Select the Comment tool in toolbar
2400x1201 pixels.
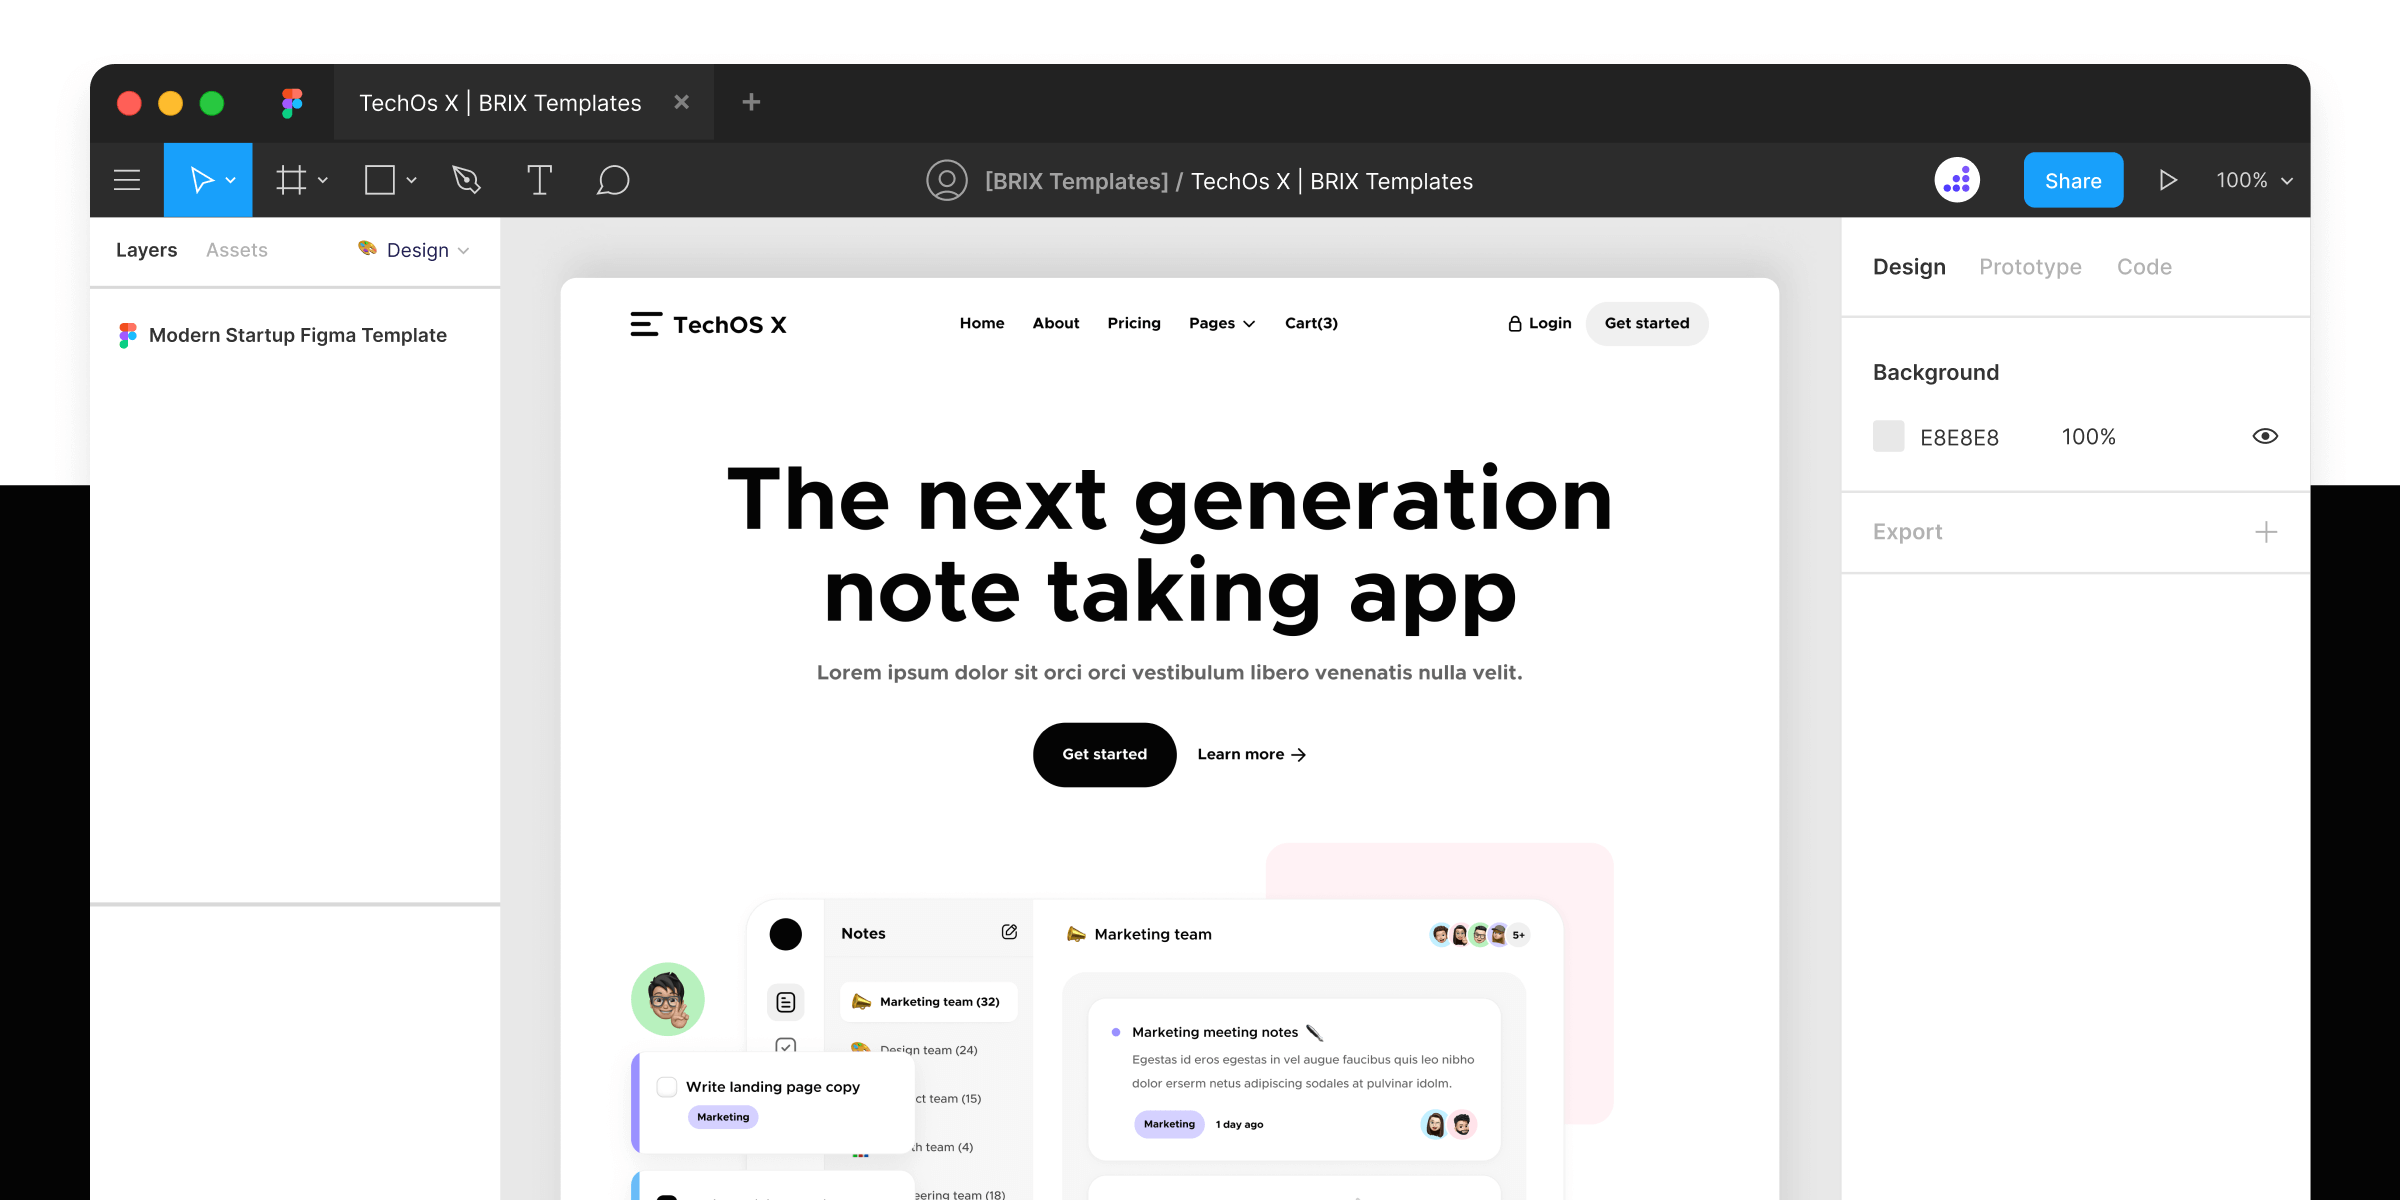pyautogui.click(x=611, y=181)
